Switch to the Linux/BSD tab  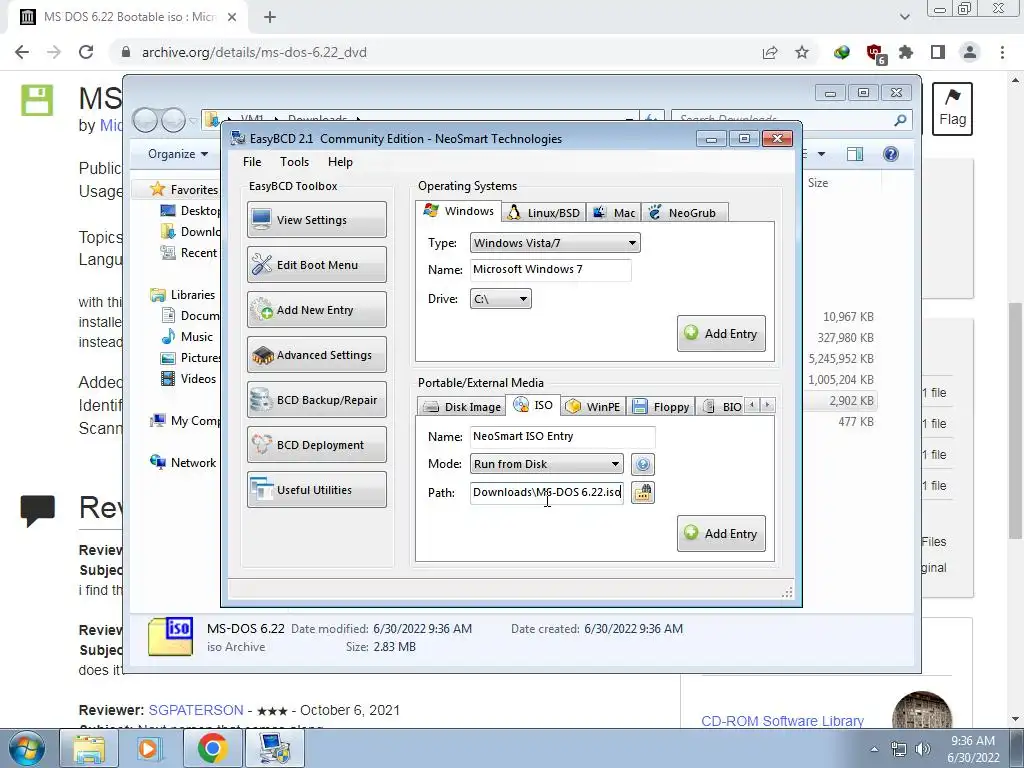(544, 213)
